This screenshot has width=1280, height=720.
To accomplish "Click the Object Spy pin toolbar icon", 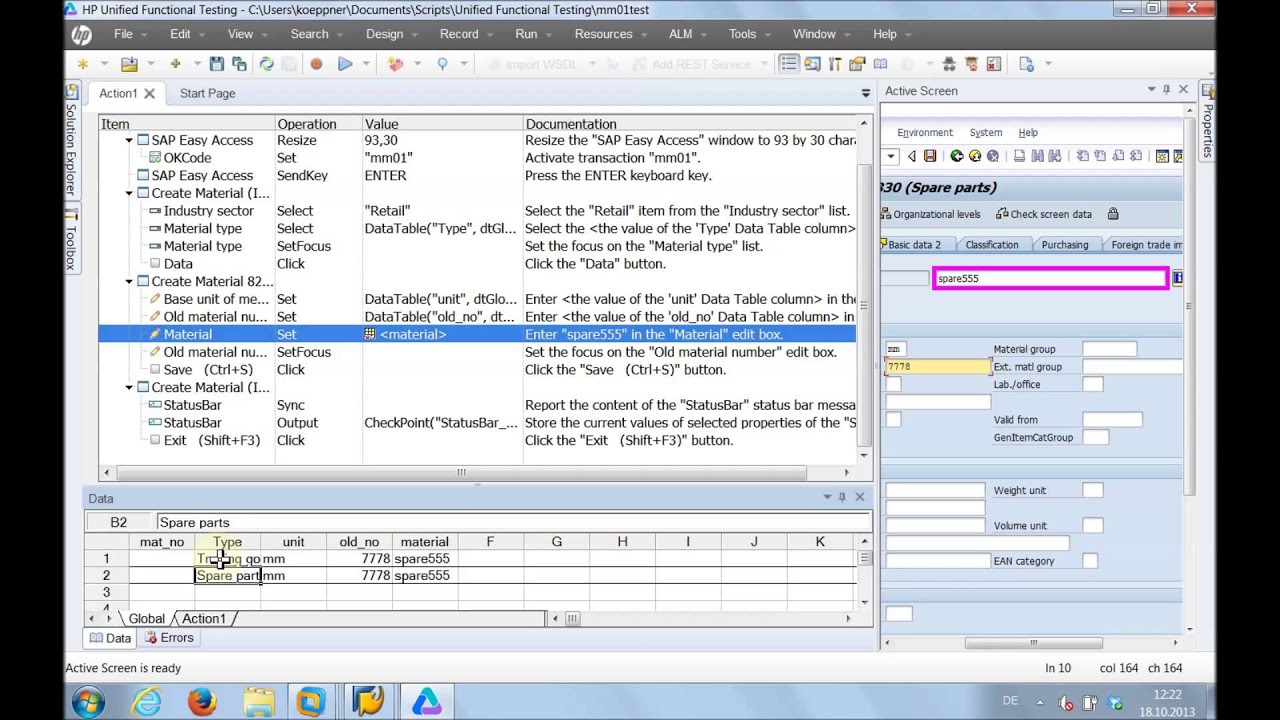I will tap(442, 64).
